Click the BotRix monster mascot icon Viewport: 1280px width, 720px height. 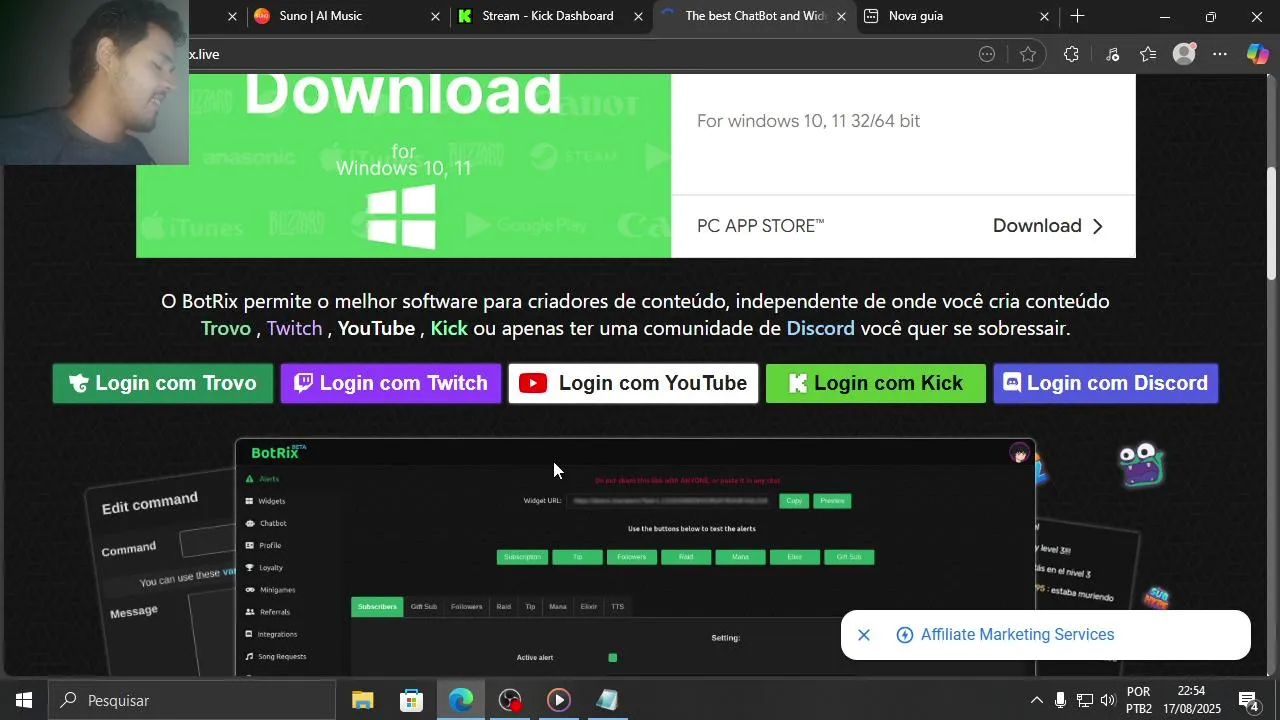(1142, 464)
